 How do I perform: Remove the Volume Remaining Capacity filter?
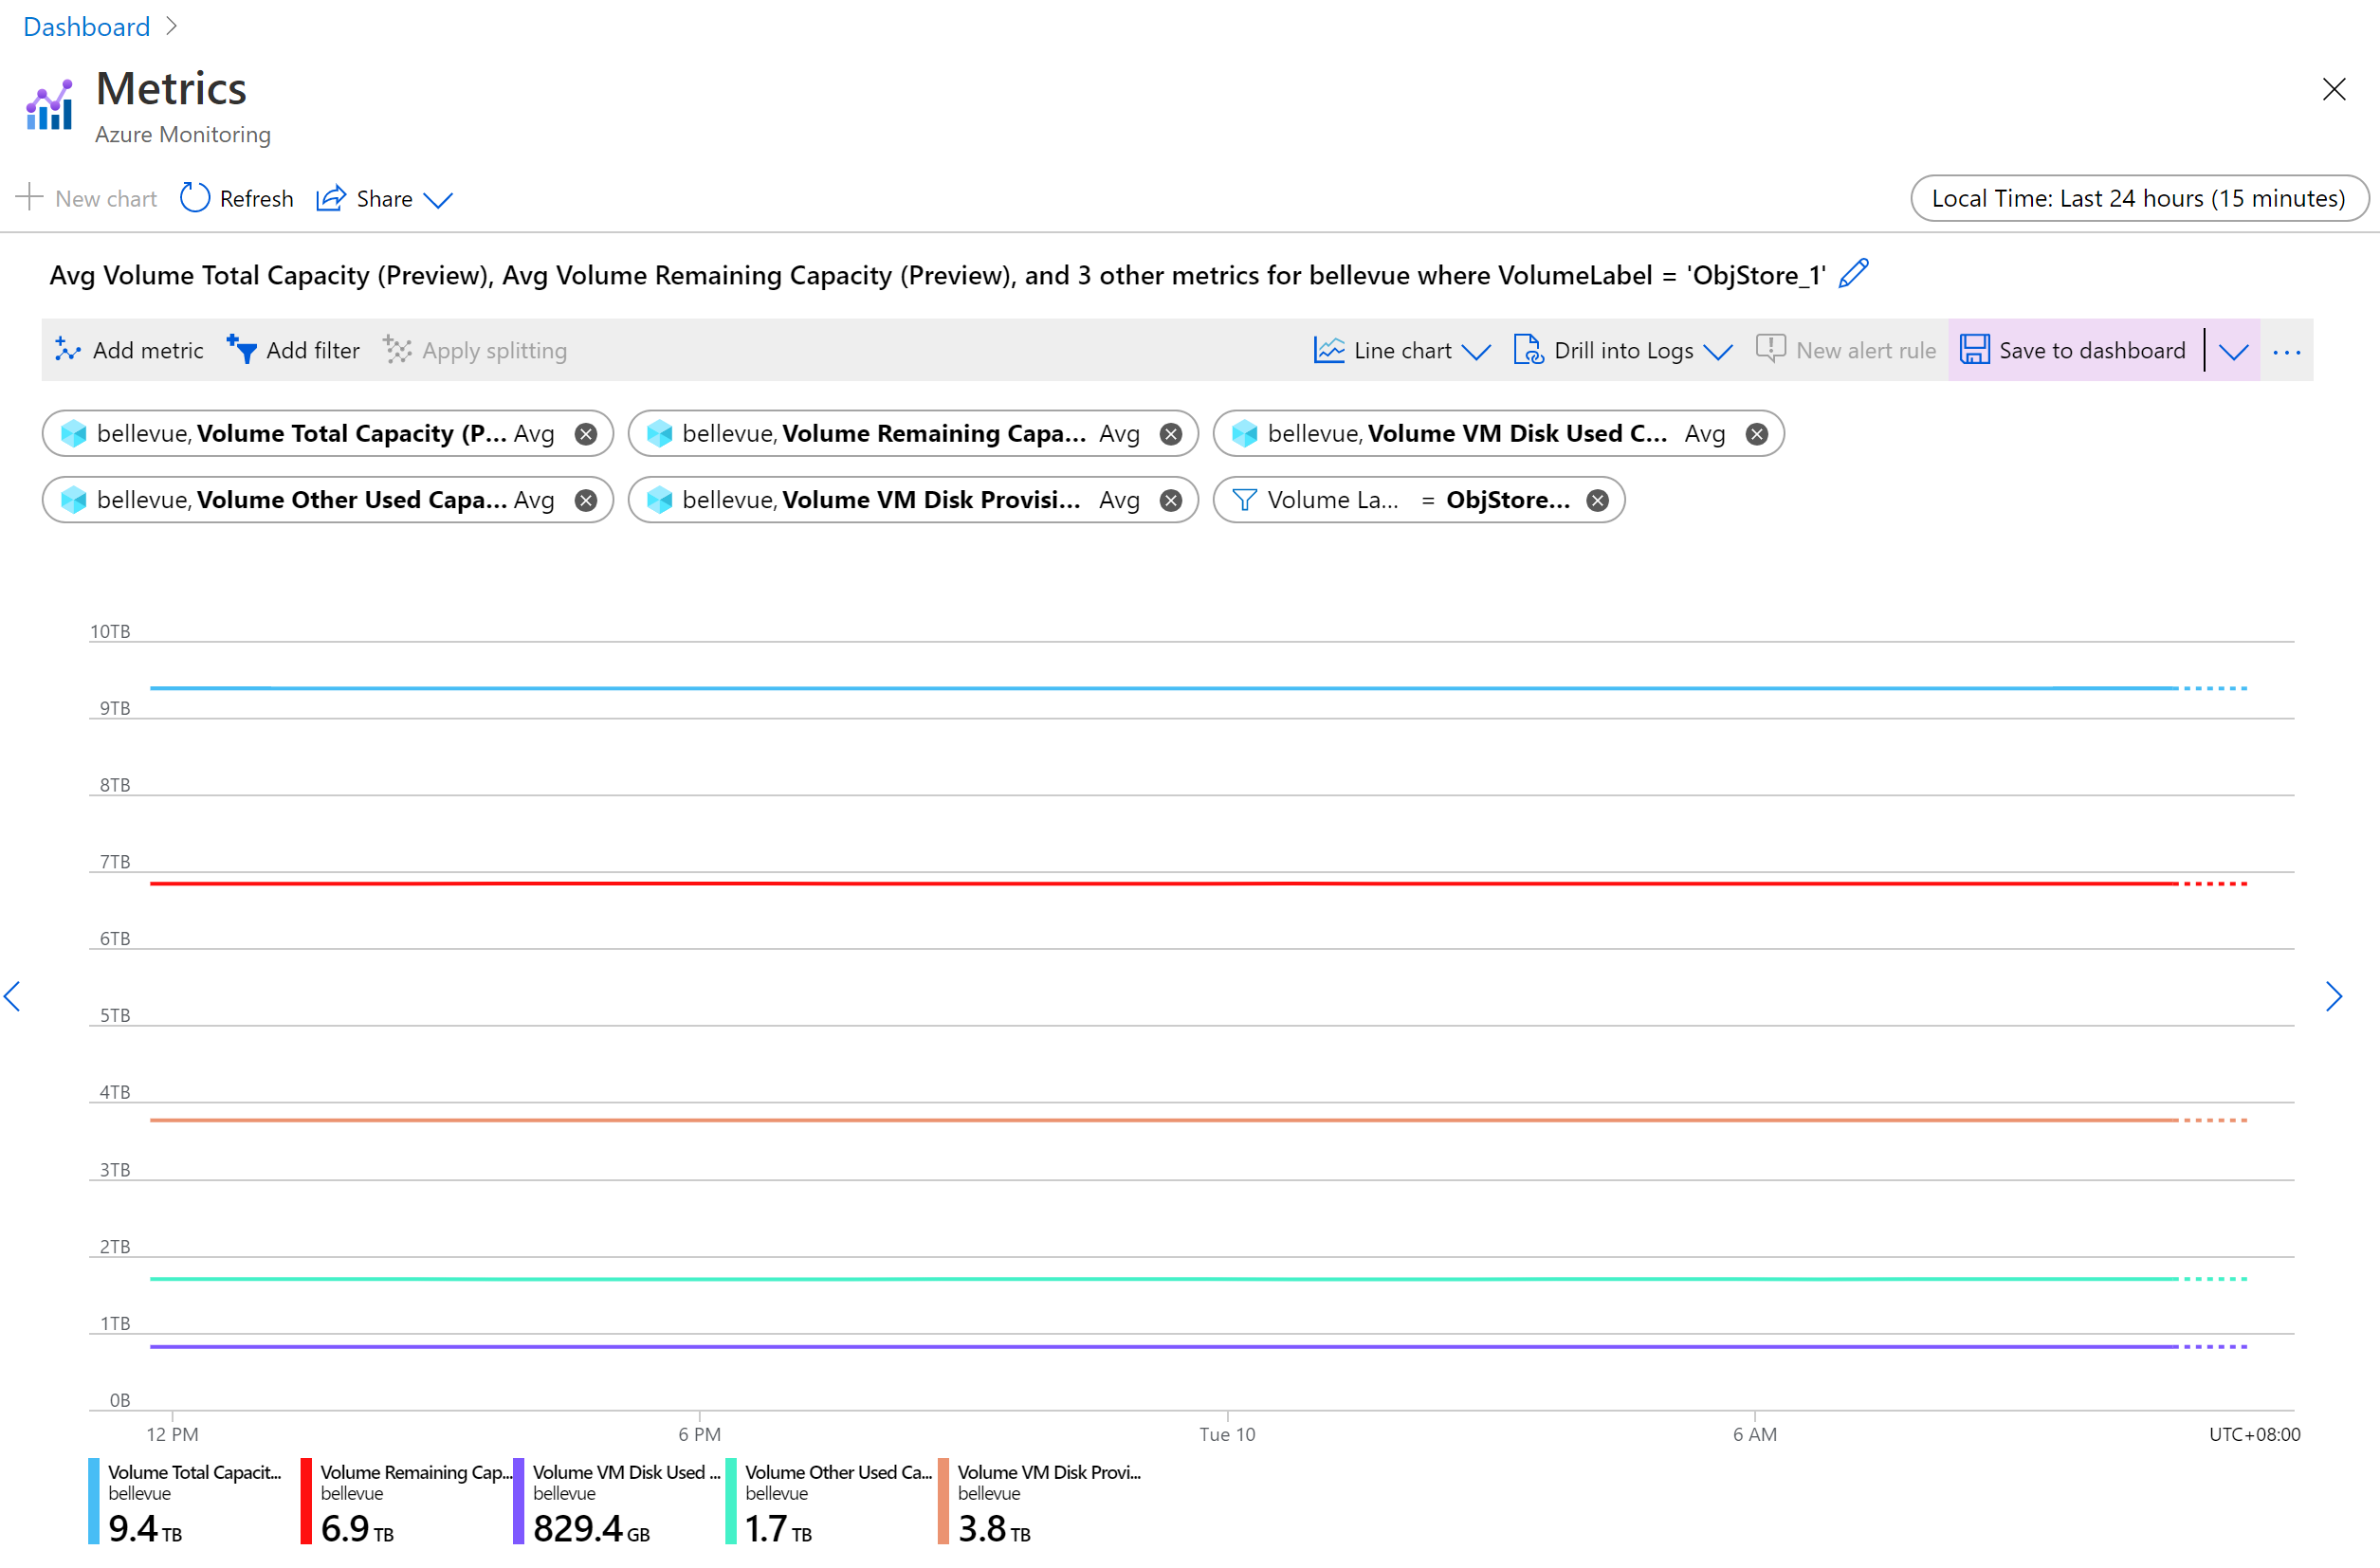1173,432
